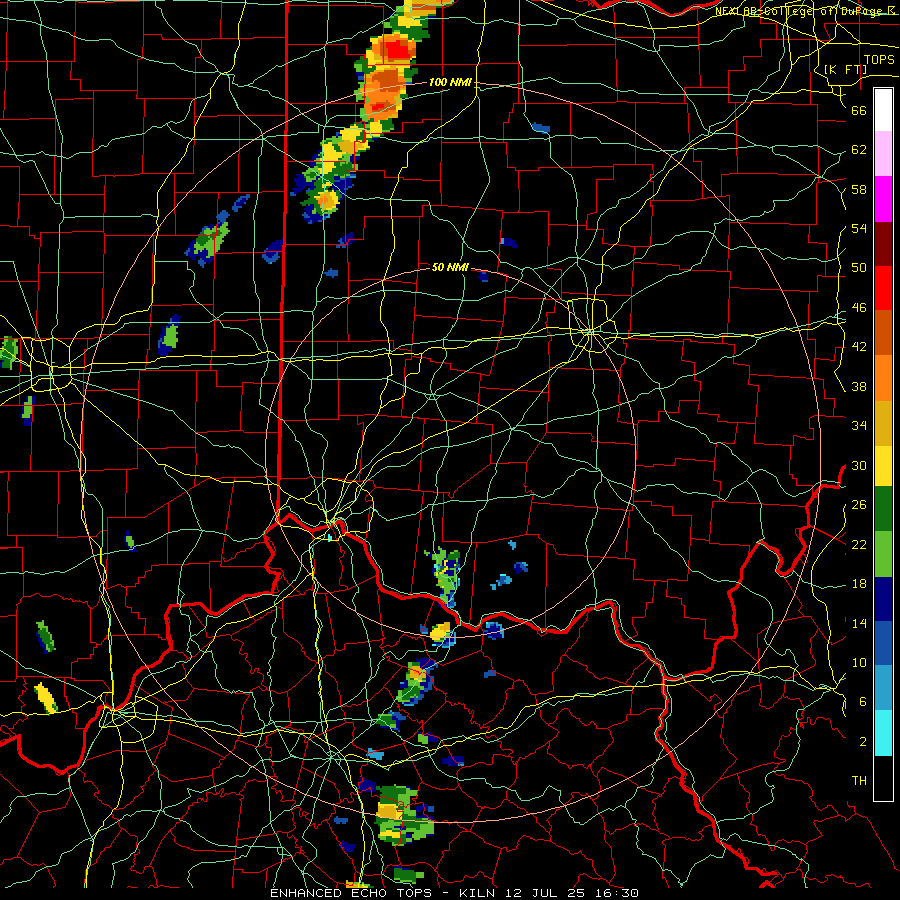
Task: Click the bright yellow legend swatch
Action: click(x=883, y=465)
